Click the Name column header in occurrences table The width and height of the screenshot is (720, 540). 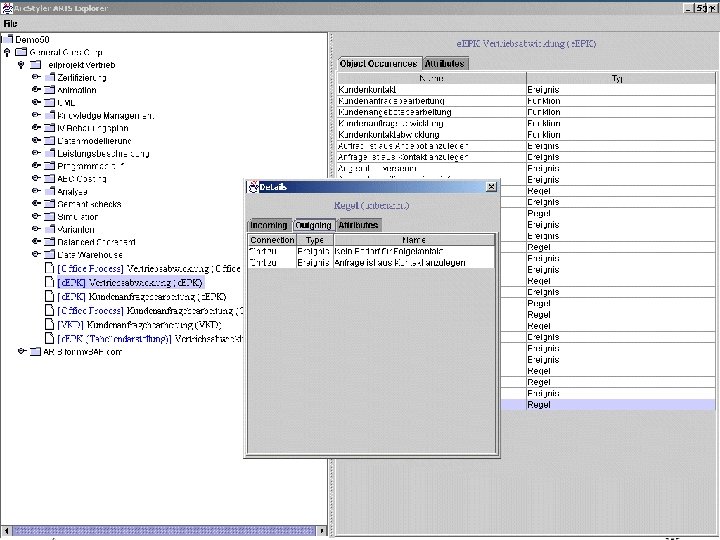pyautogui.click(x=432, y=79)
